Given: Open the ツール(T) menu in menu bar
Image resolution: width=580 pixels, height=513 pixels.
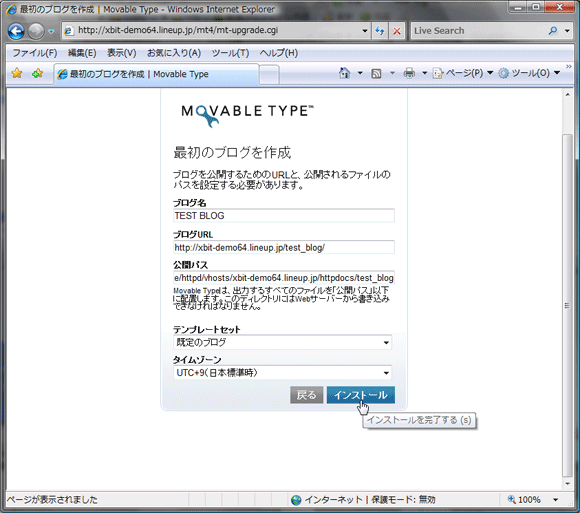Looking at the screenshot, I should 230,53.
